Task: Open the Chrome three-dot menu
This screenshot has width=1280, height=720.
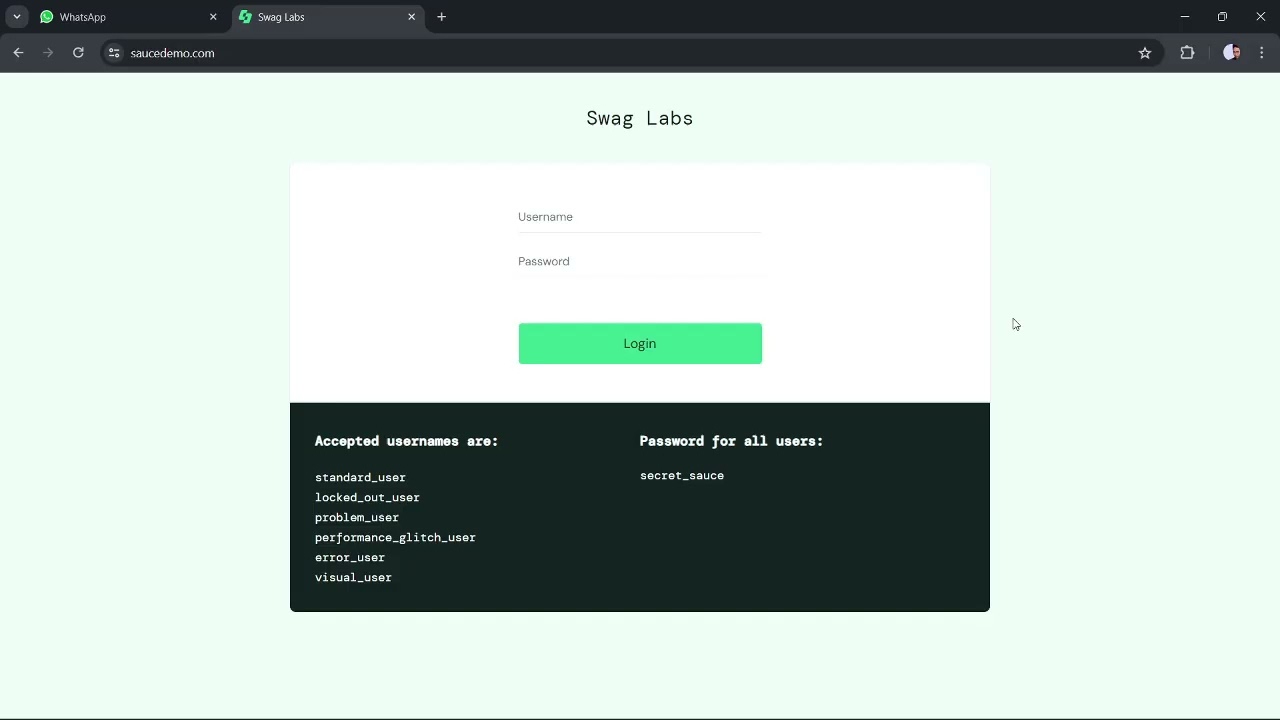Action: point(1263,53)
